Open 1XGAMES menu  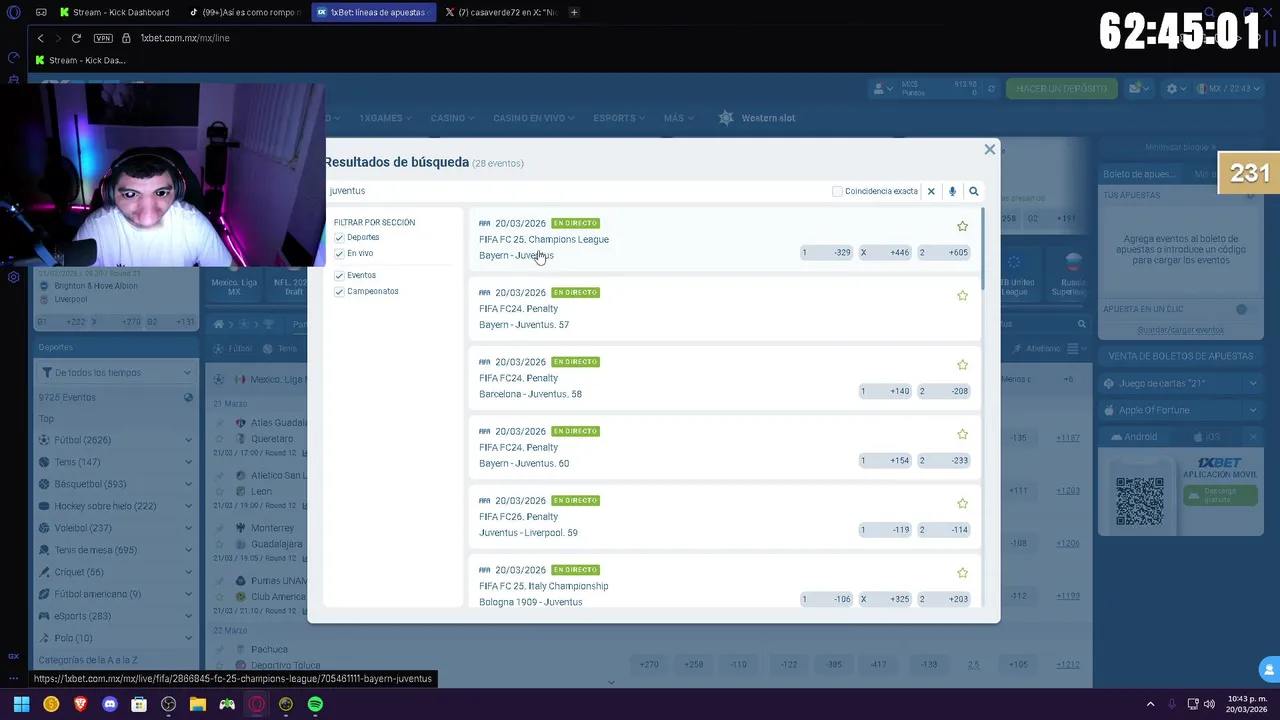coord(385,118)
